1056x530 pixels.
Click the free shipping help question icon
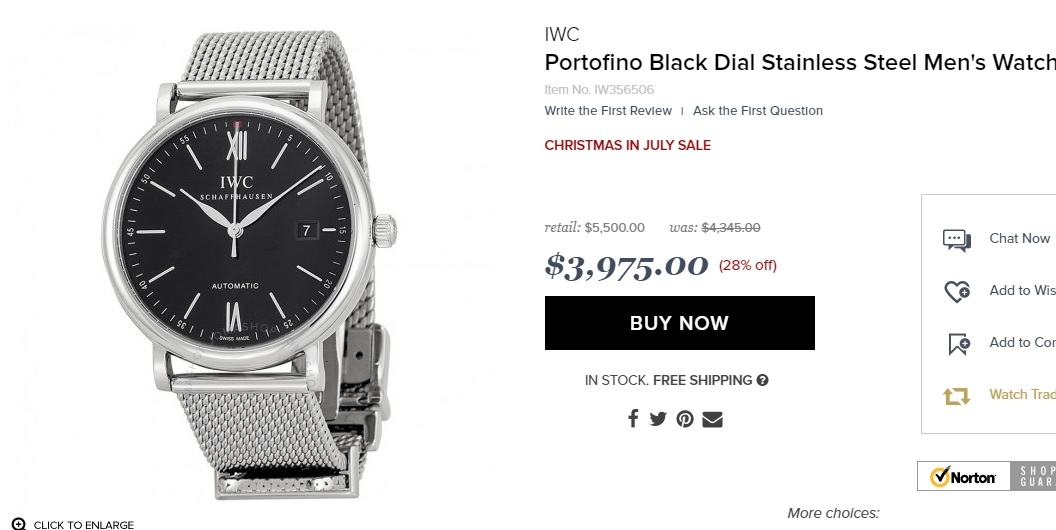[x=763, y=380]
